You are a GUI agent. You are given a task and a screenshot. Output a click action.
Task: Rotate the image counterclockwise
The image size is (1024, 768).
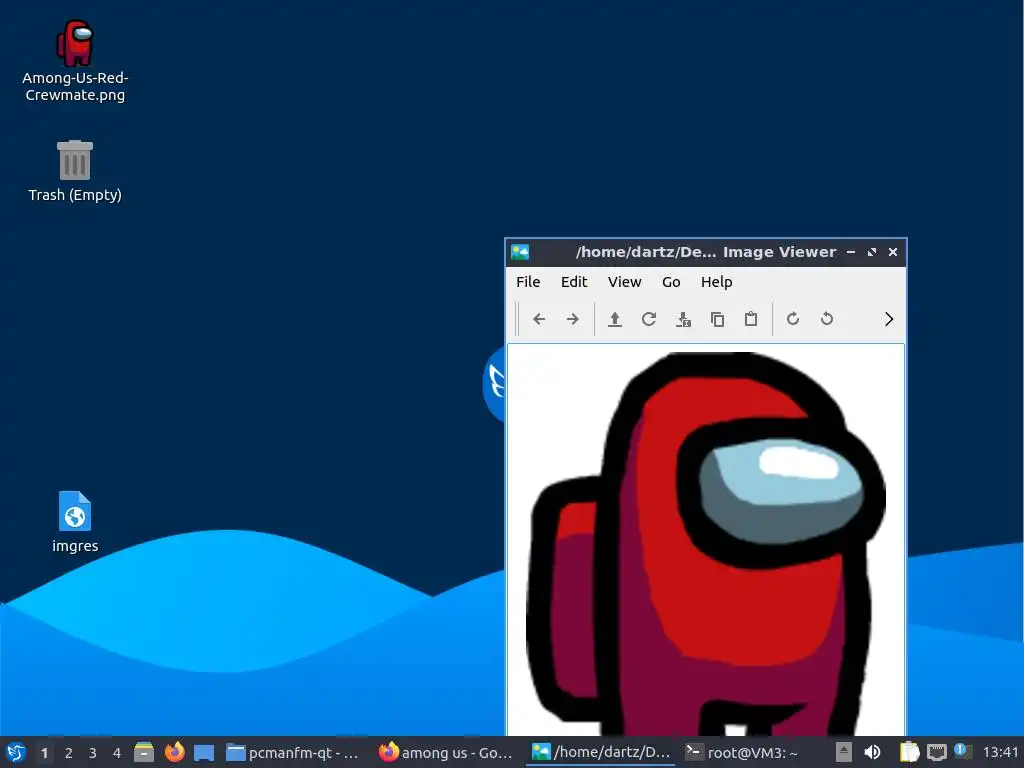point(827,319)
